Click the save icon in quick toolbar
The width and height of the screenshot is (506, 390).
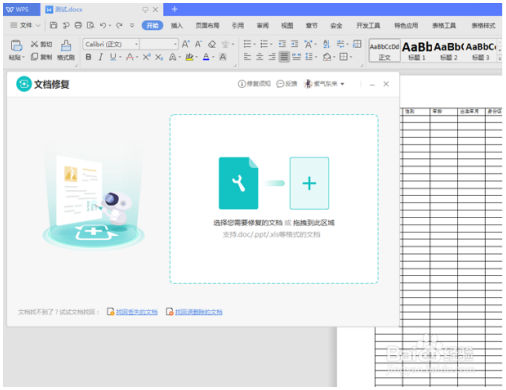tap(53, 25)
